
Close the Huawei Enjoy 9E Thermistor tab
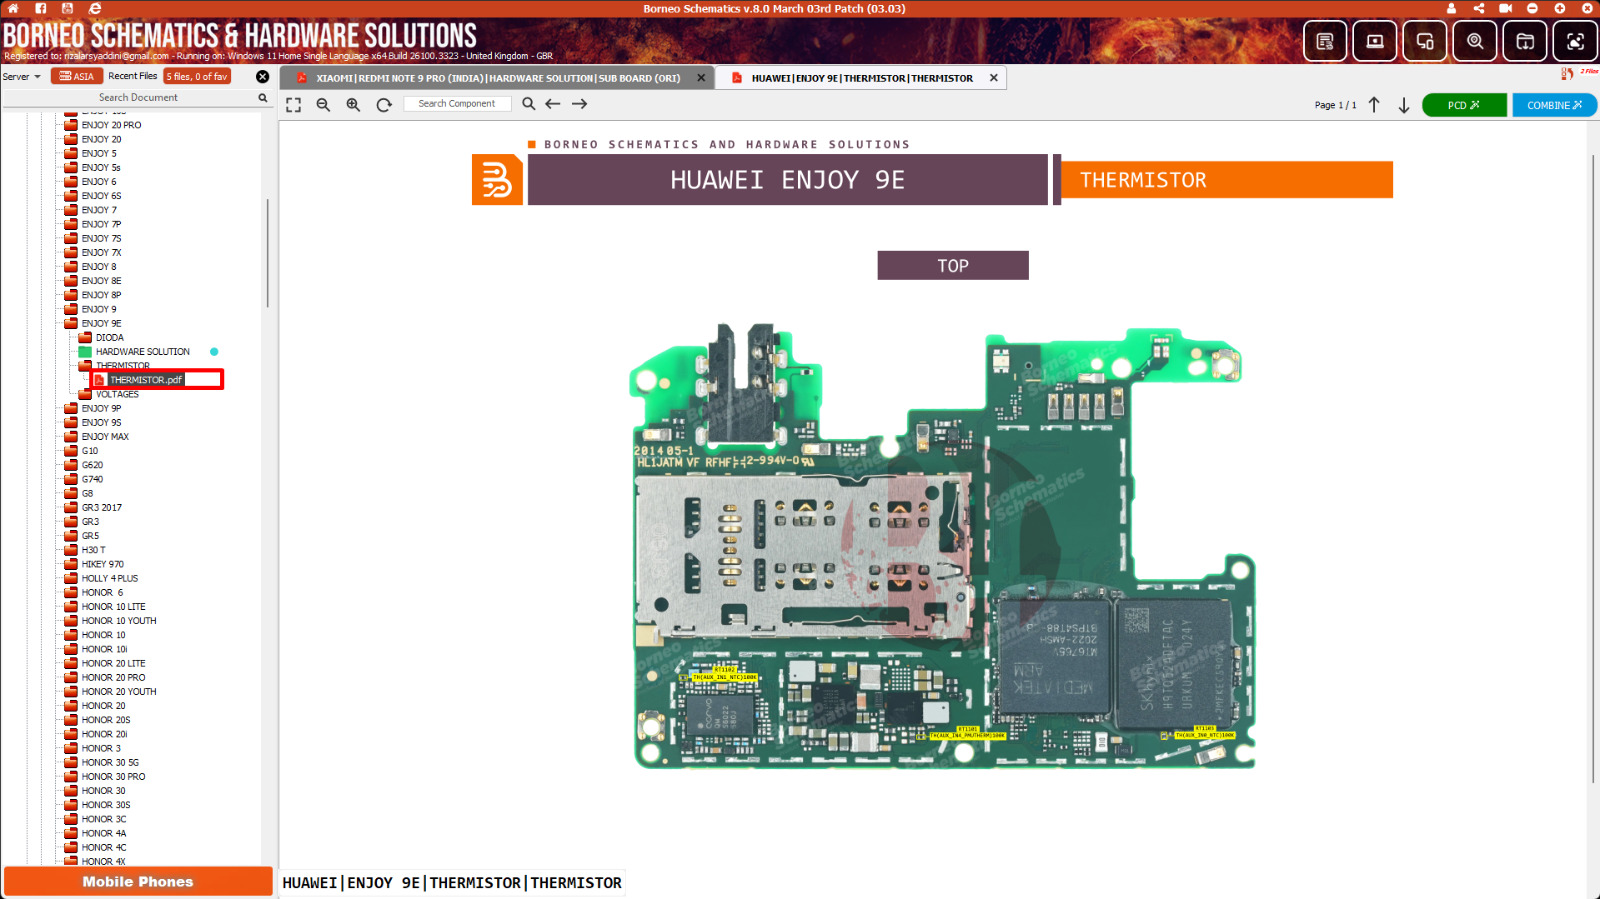(993, 78)
